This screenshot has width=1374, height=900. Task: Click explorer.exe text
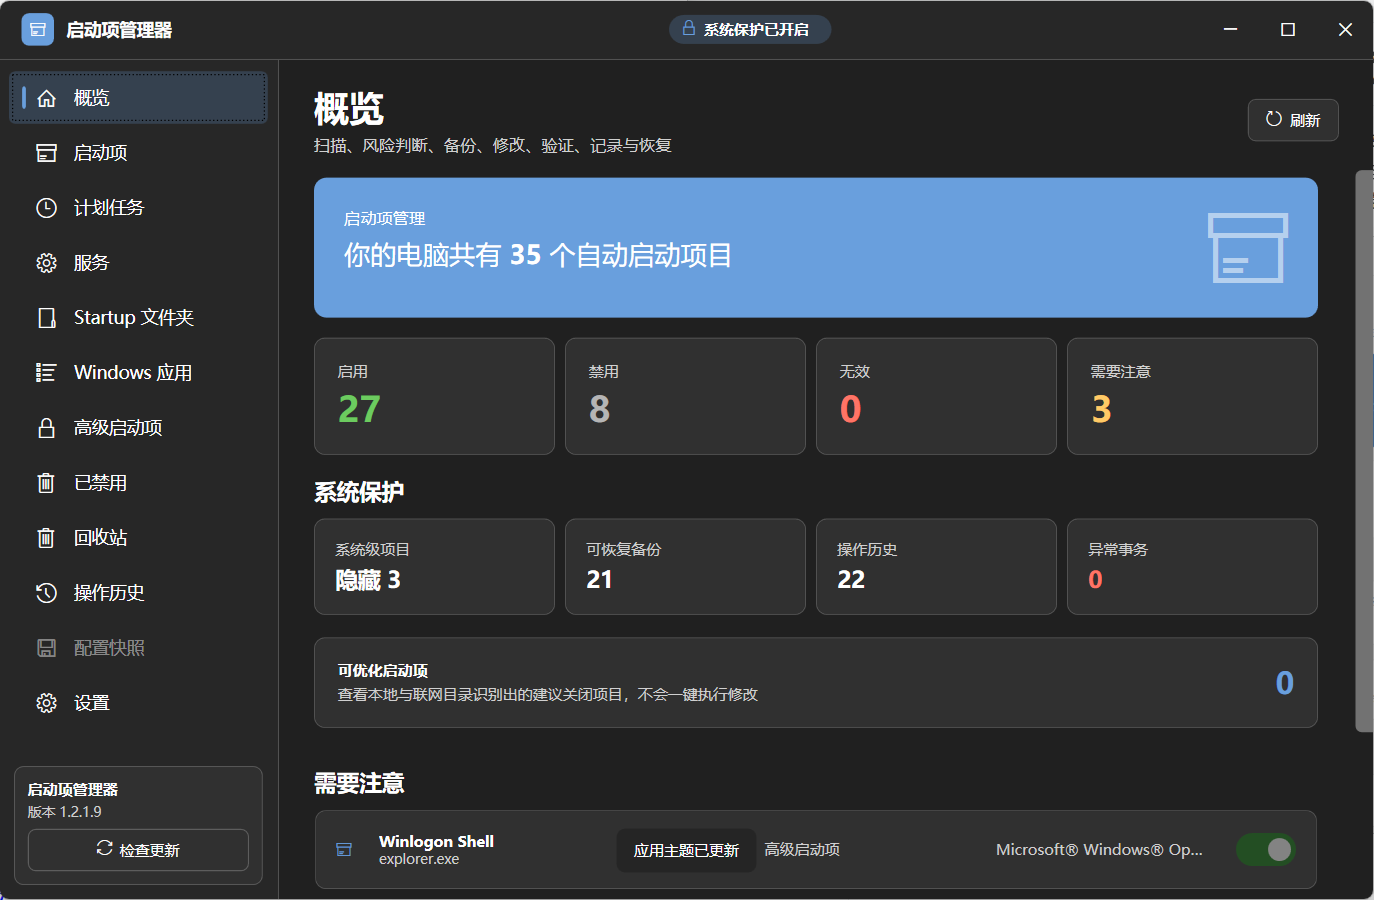419,859
